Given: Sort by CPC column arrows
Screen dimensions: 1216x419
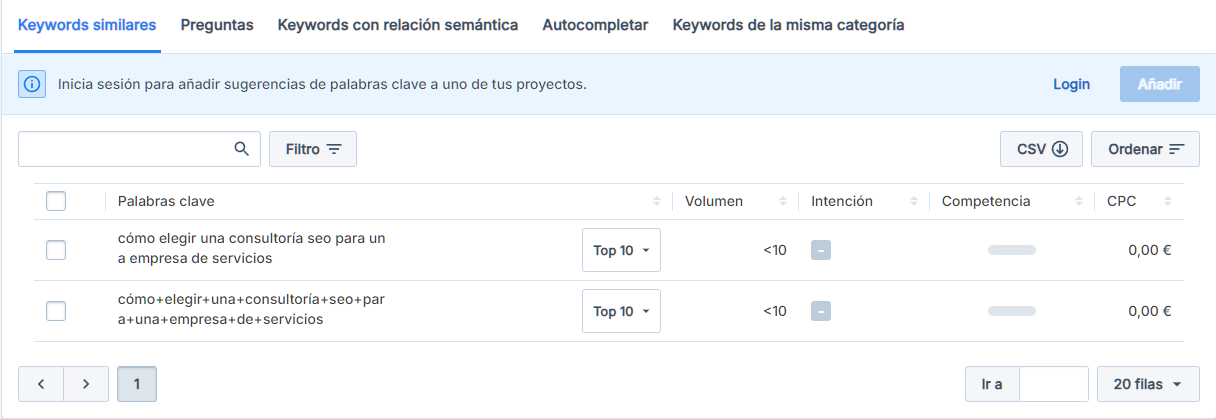Looking at the screenshot, I should [1169, 201].
